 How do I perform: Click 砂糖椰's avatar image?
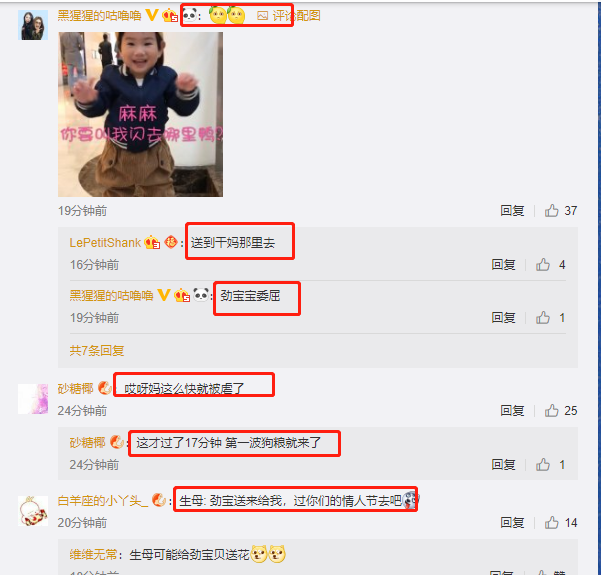[x=33, y=399]
